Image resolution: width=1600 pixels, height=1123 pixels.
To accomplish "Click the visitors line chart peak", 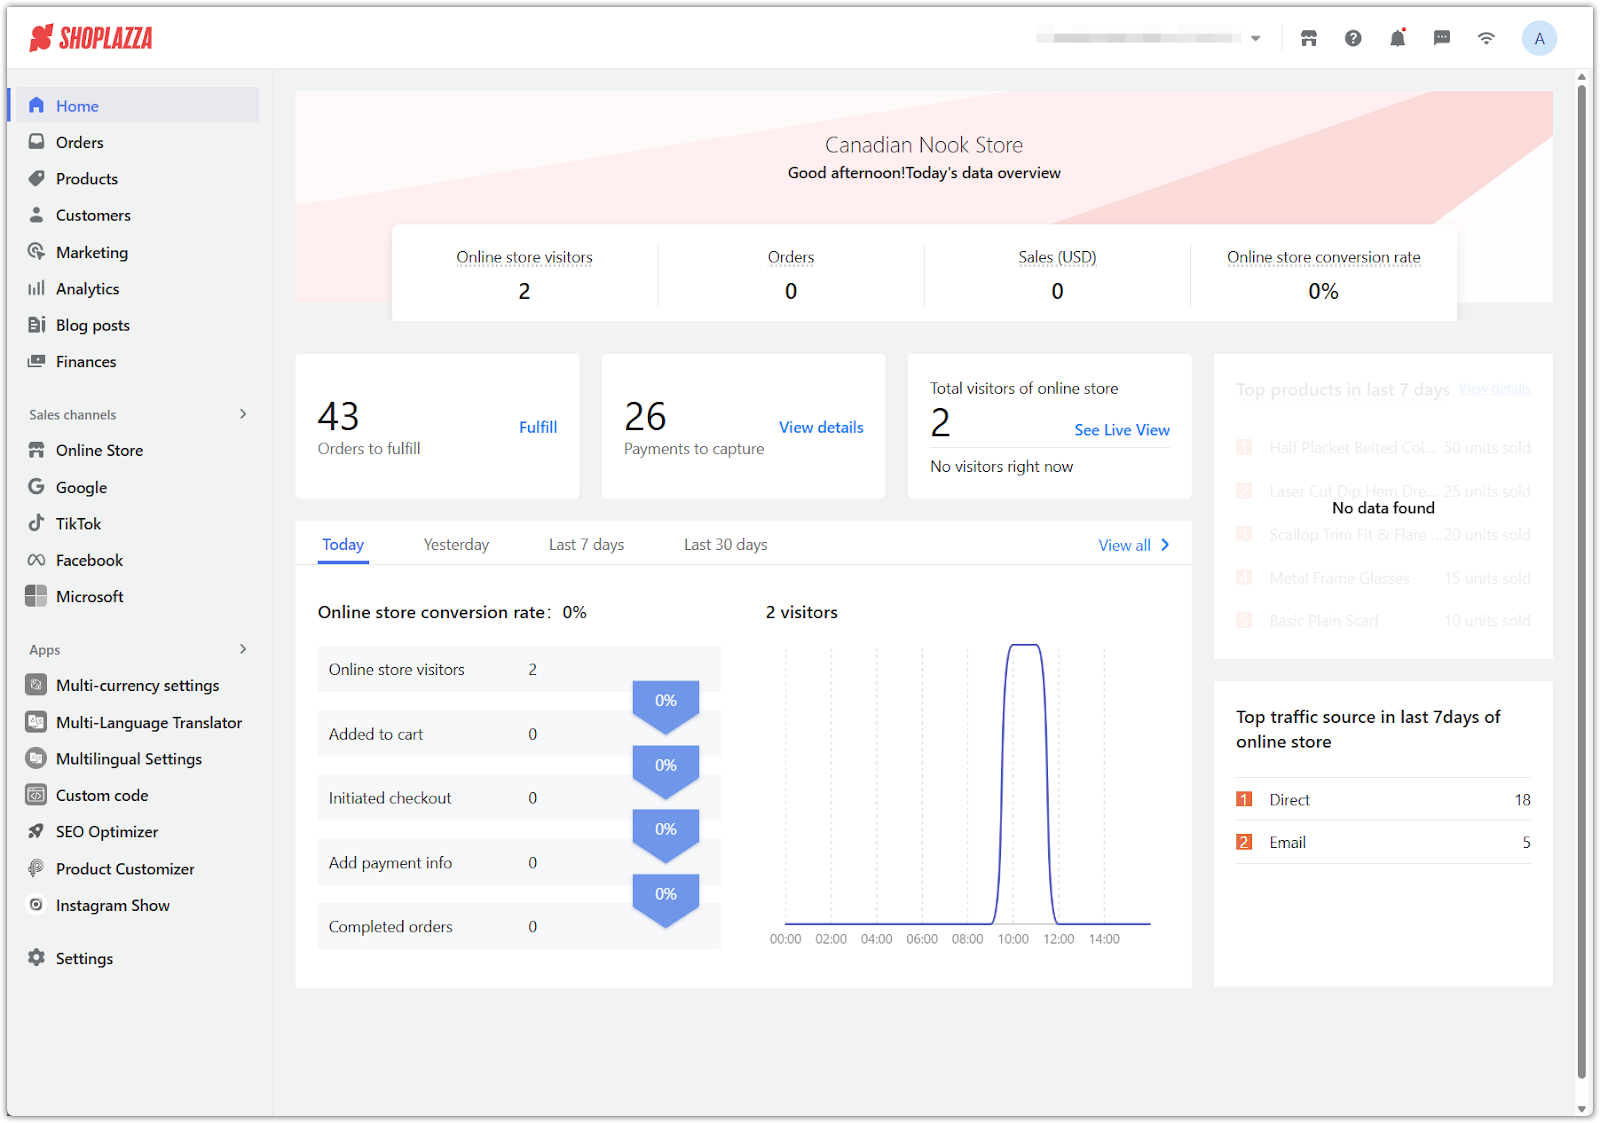I will click(1024, 646).
